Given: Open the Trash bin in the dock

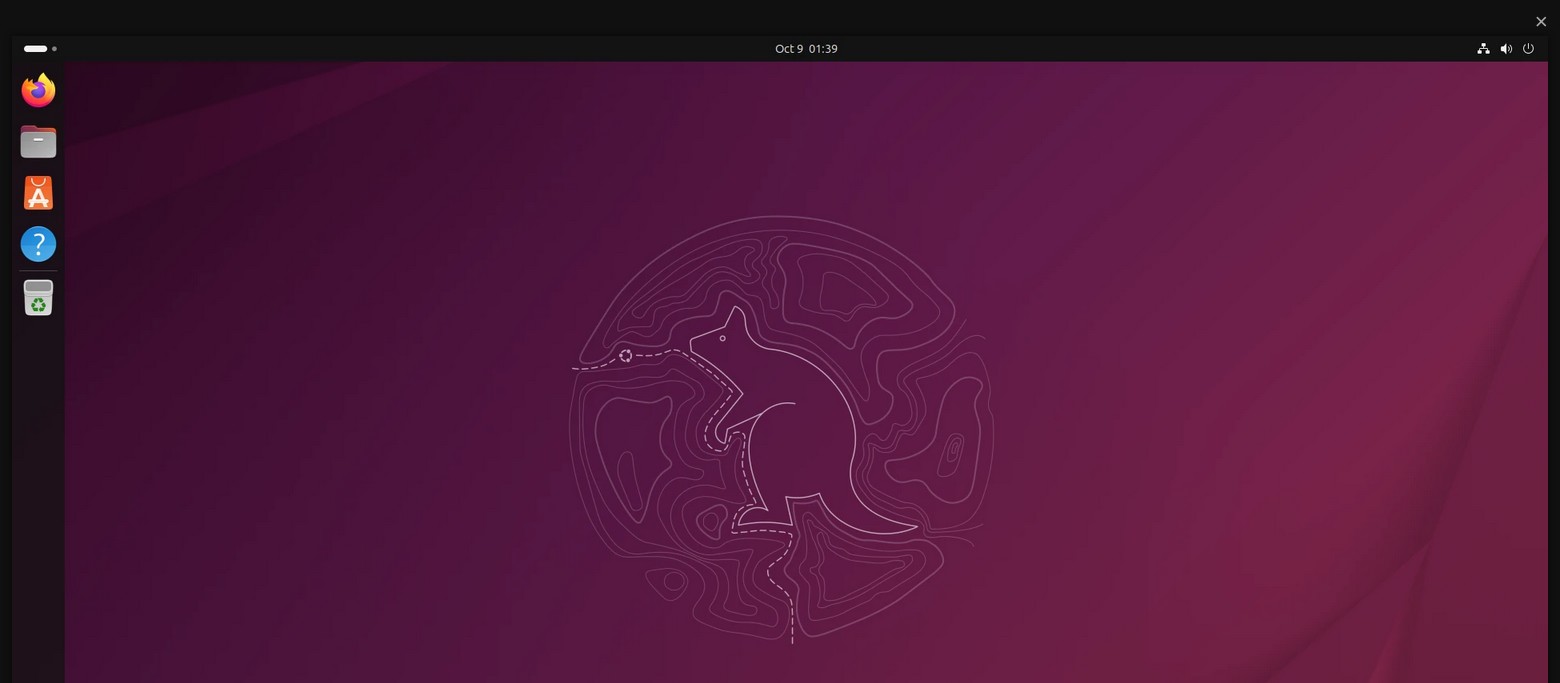Looking at the screenshot, I should 38,298.
